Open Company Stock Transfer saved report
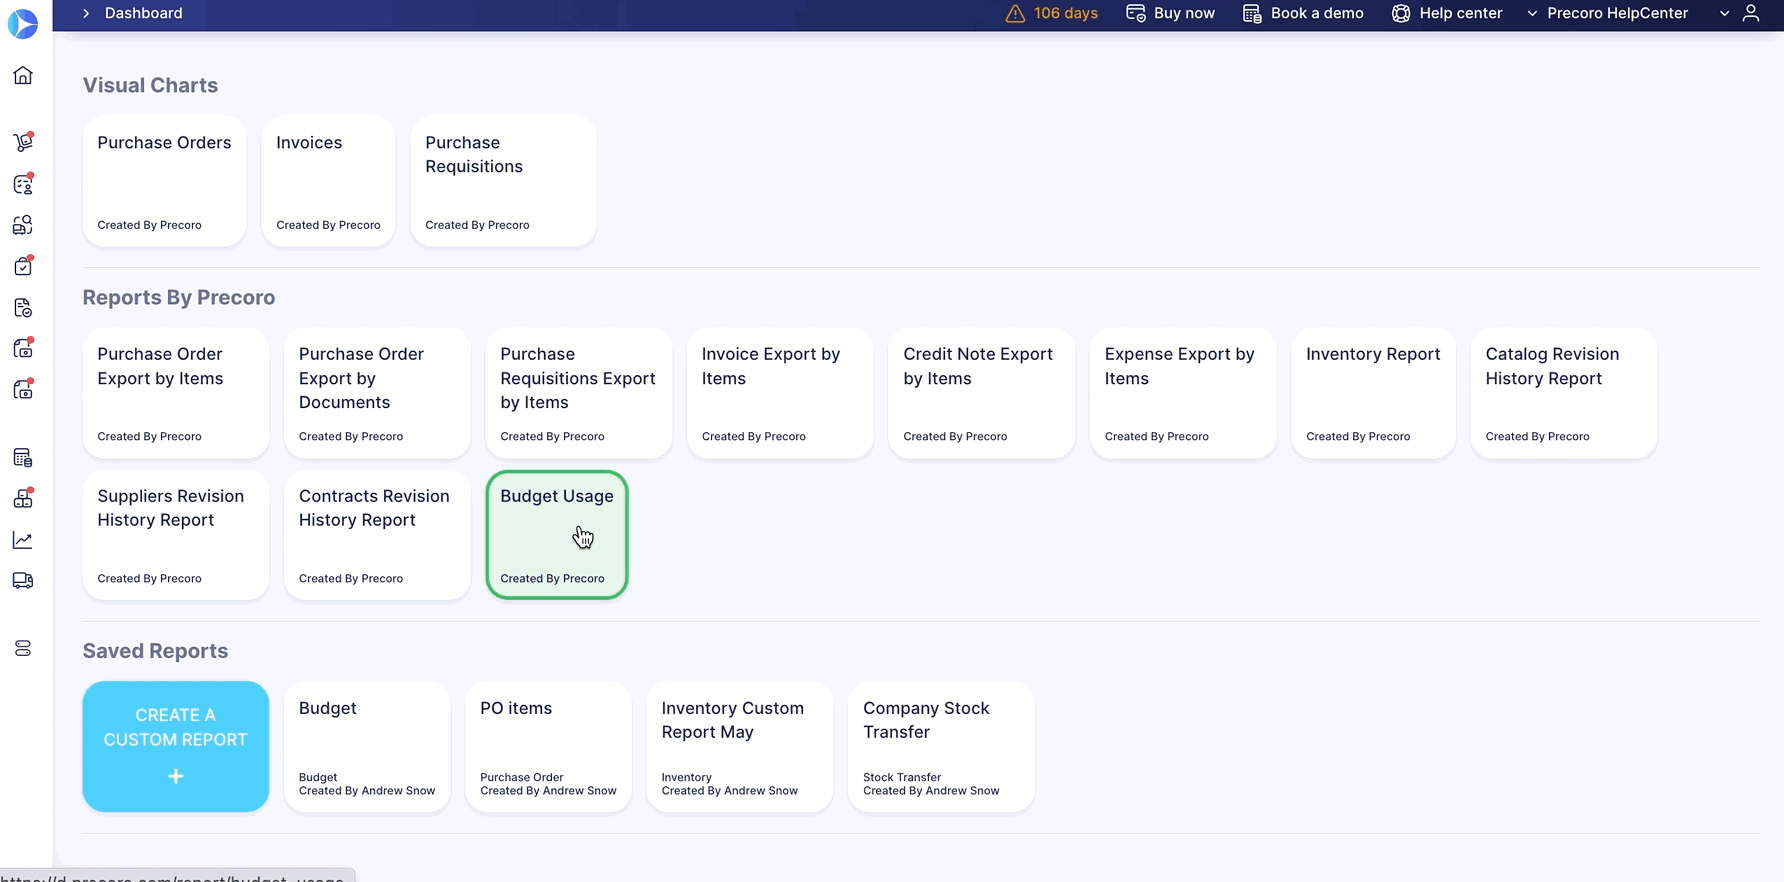 click(941, 747)
